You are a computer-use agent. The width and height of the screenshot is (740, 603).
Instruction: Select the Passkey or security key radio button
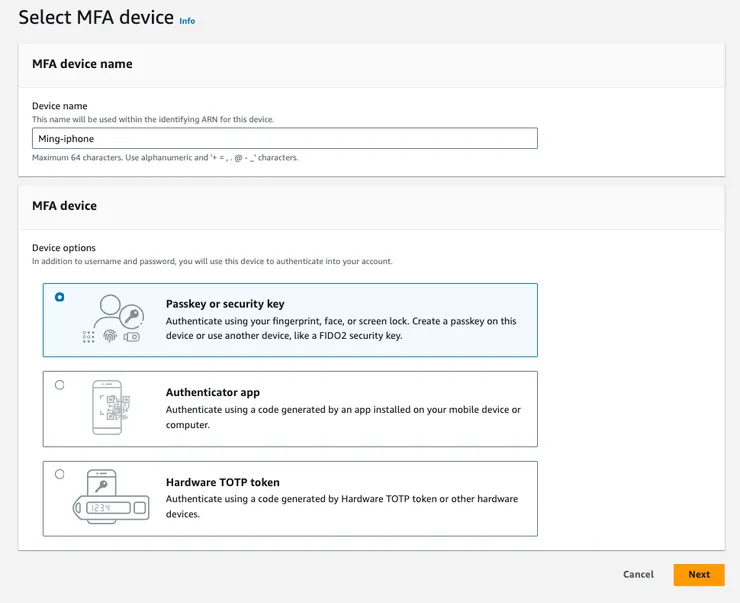(x=60, y=297)
